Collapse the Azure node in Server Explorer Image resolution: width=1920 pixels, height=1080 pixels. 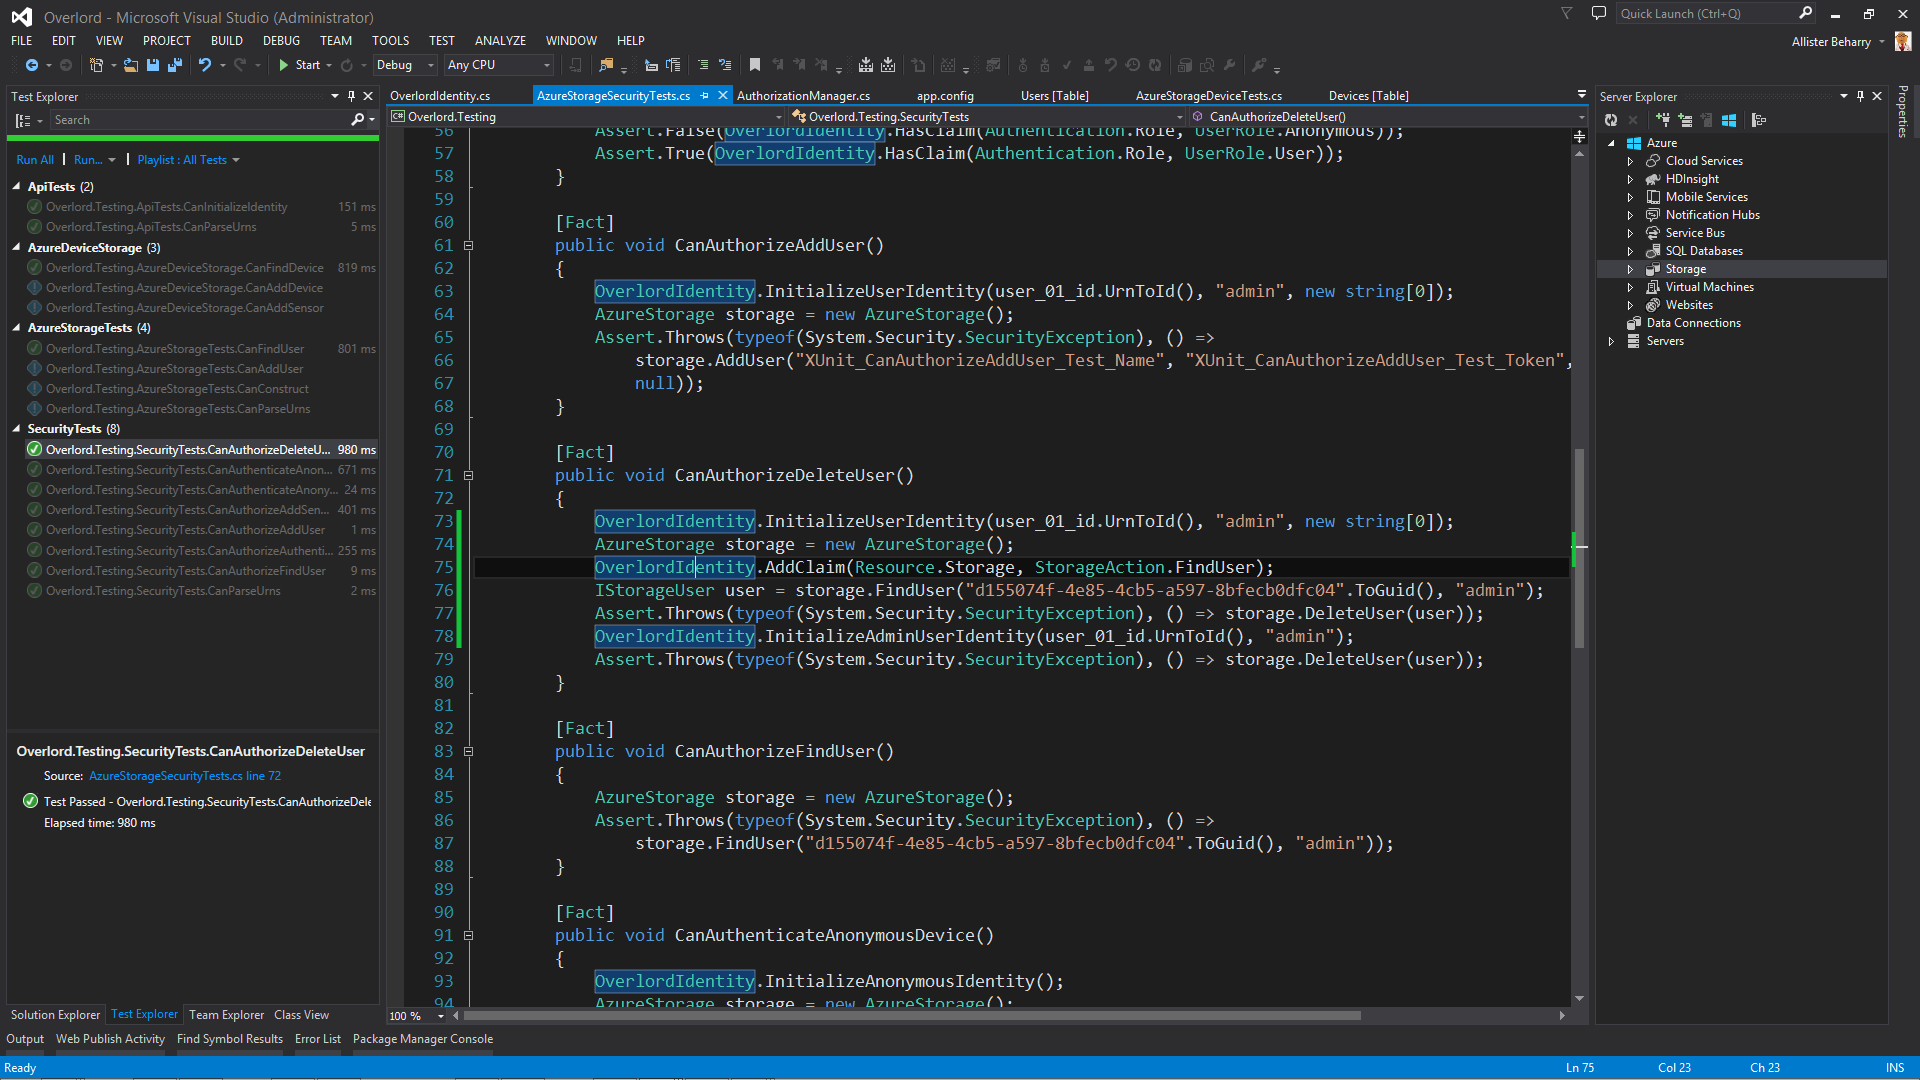coord(1611,143)
